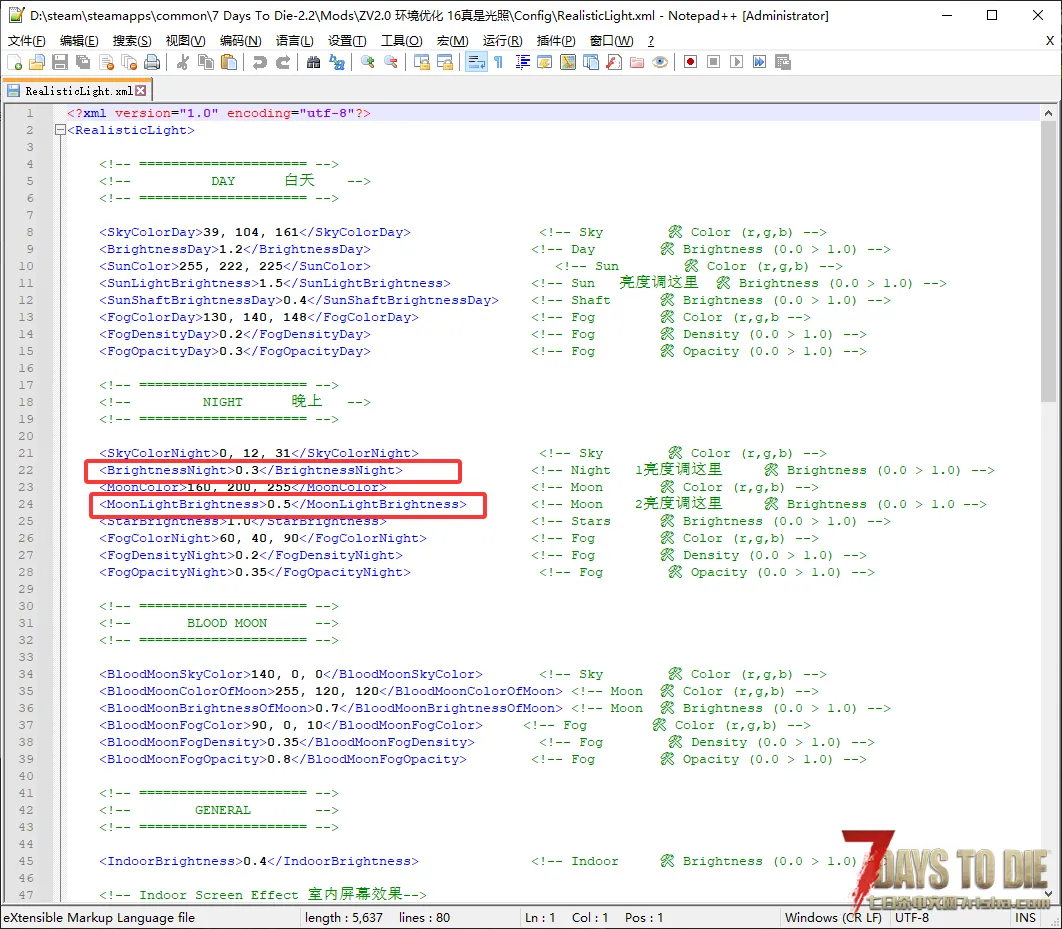Collapse the RealisticLight root node fold marker
Screen dimensions: 1062x929
(x=60, y=130)
